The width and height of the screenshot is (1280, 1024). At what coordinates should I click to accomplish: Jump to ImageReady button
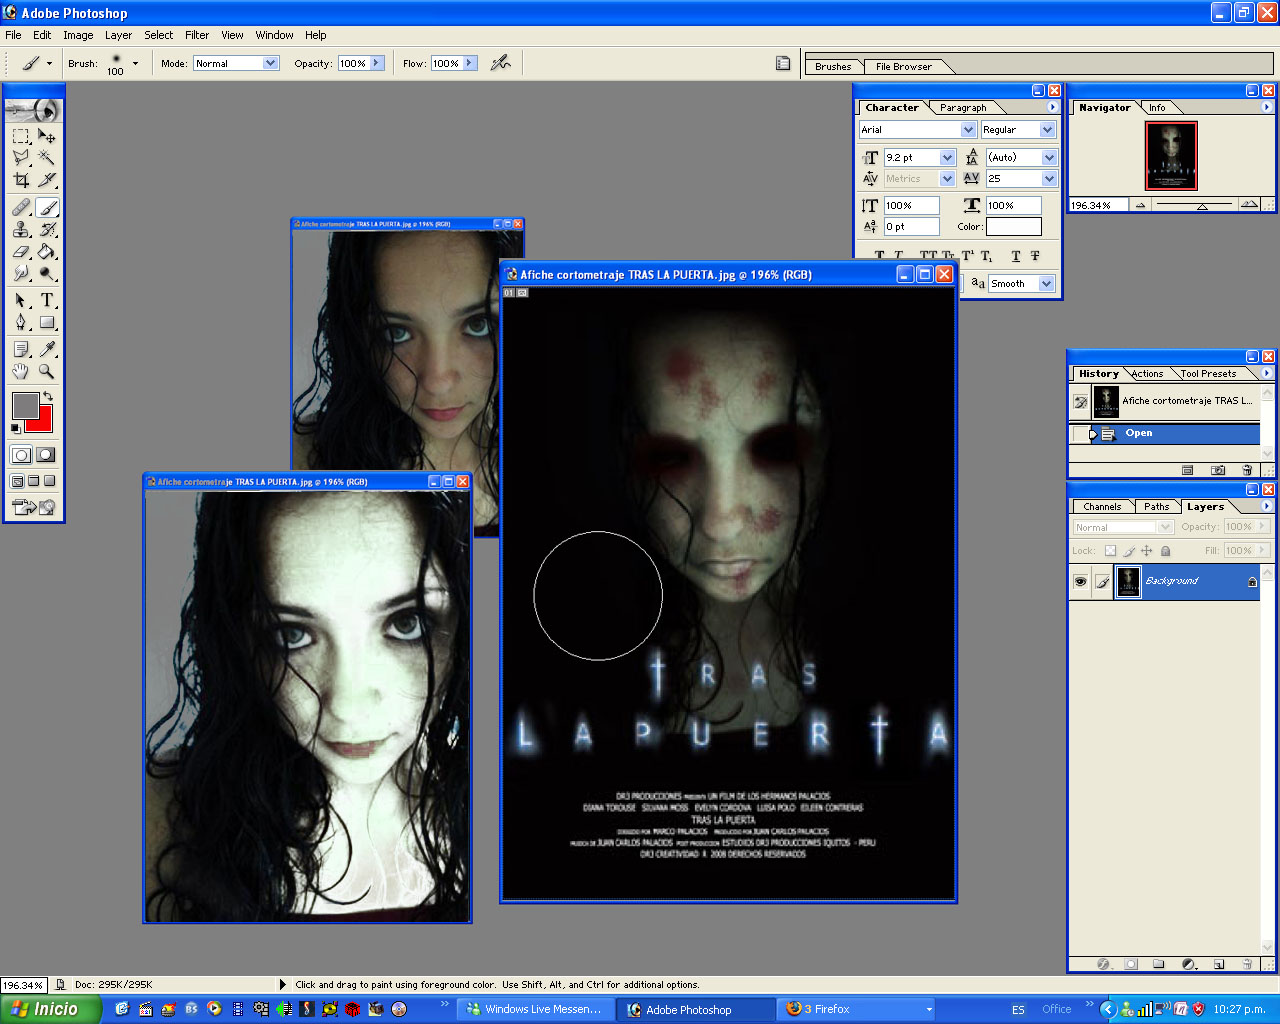pos(33,507)
